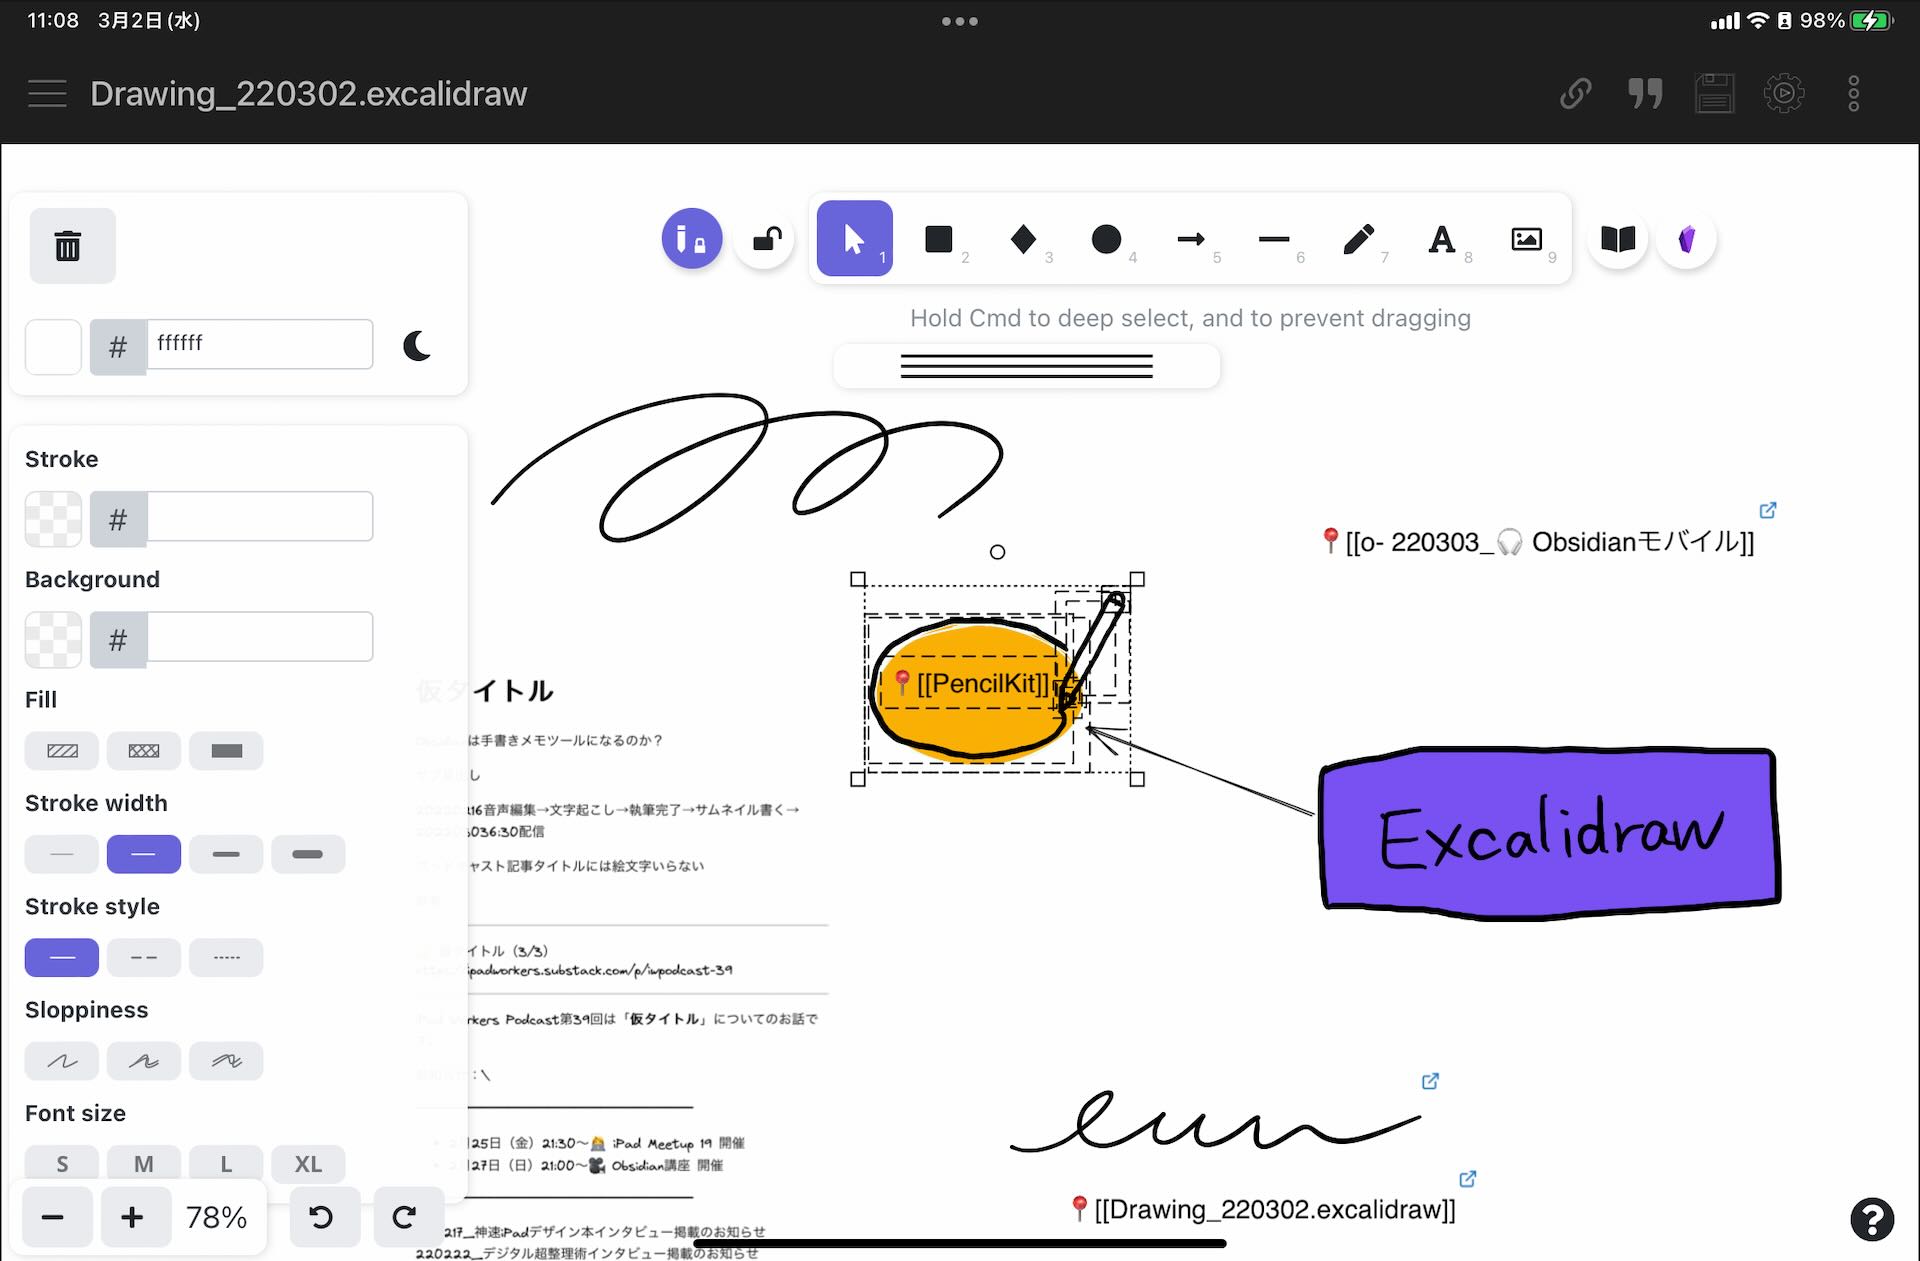Expand the top center three-dot handle
The image size is (1920, 1261).
click(x=959, y=21)
